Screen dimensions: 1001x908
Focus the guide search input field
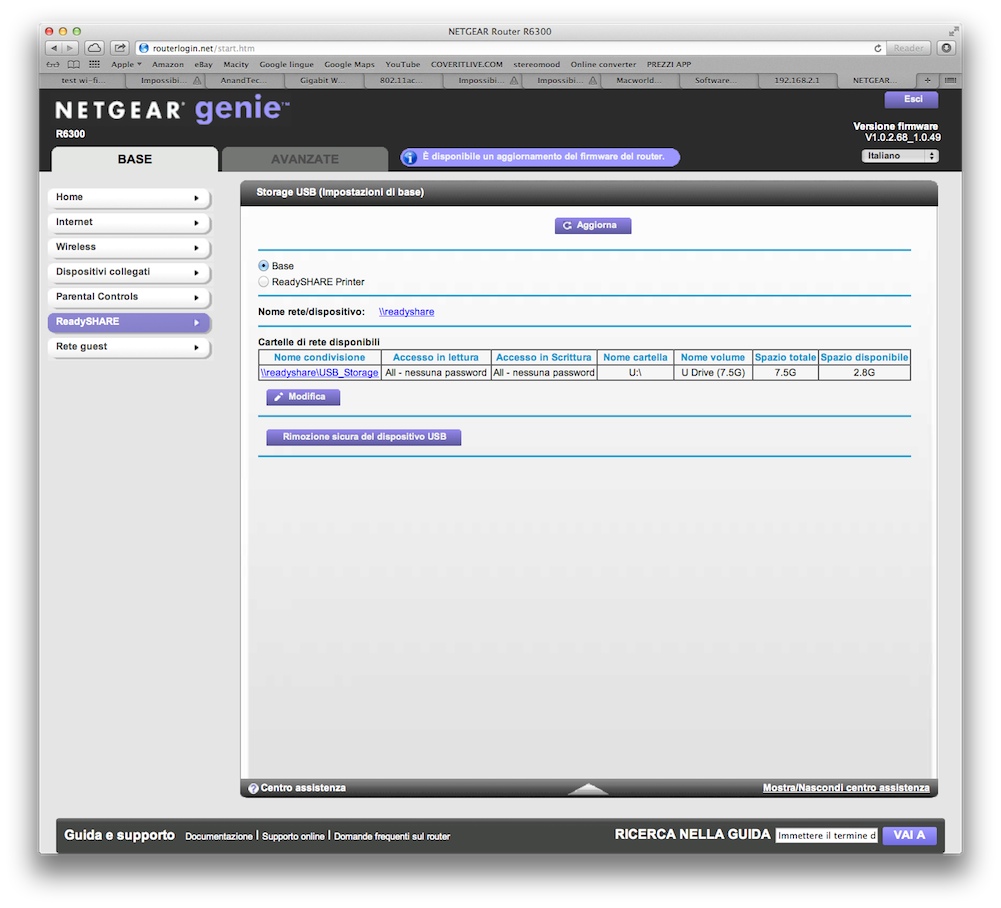click(x=827, y=836)
